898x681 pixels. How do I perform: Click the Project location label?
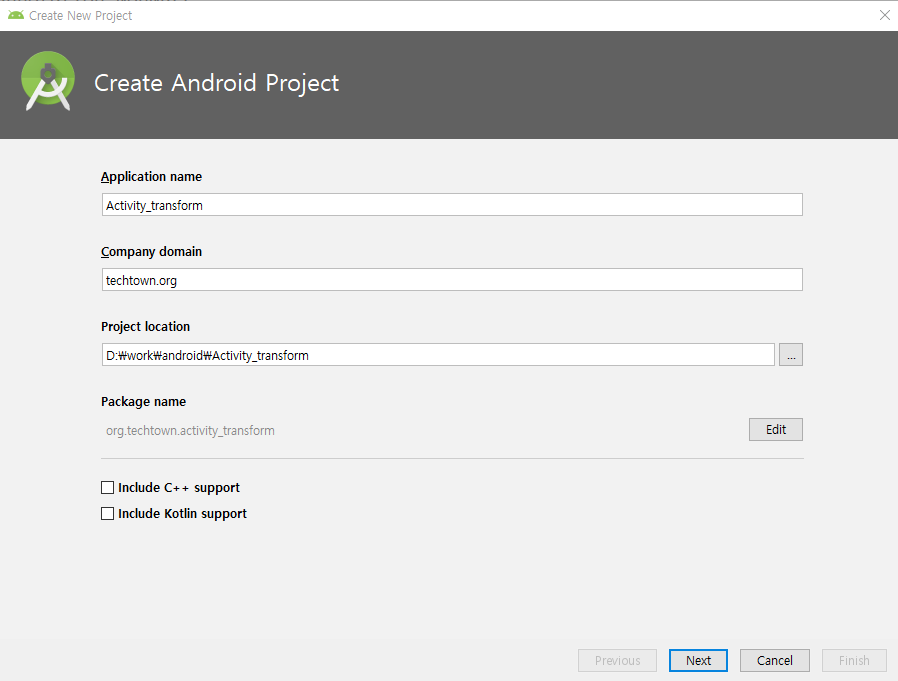(145, 326)
